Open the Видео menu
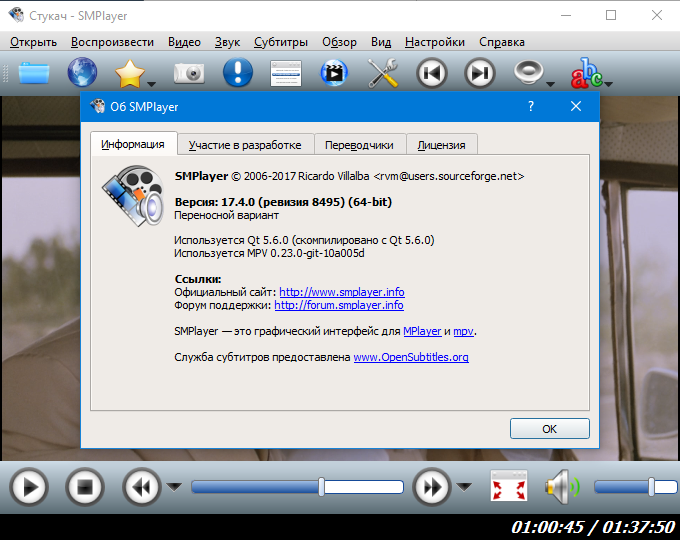680x540 pixels. pos(184,42)
